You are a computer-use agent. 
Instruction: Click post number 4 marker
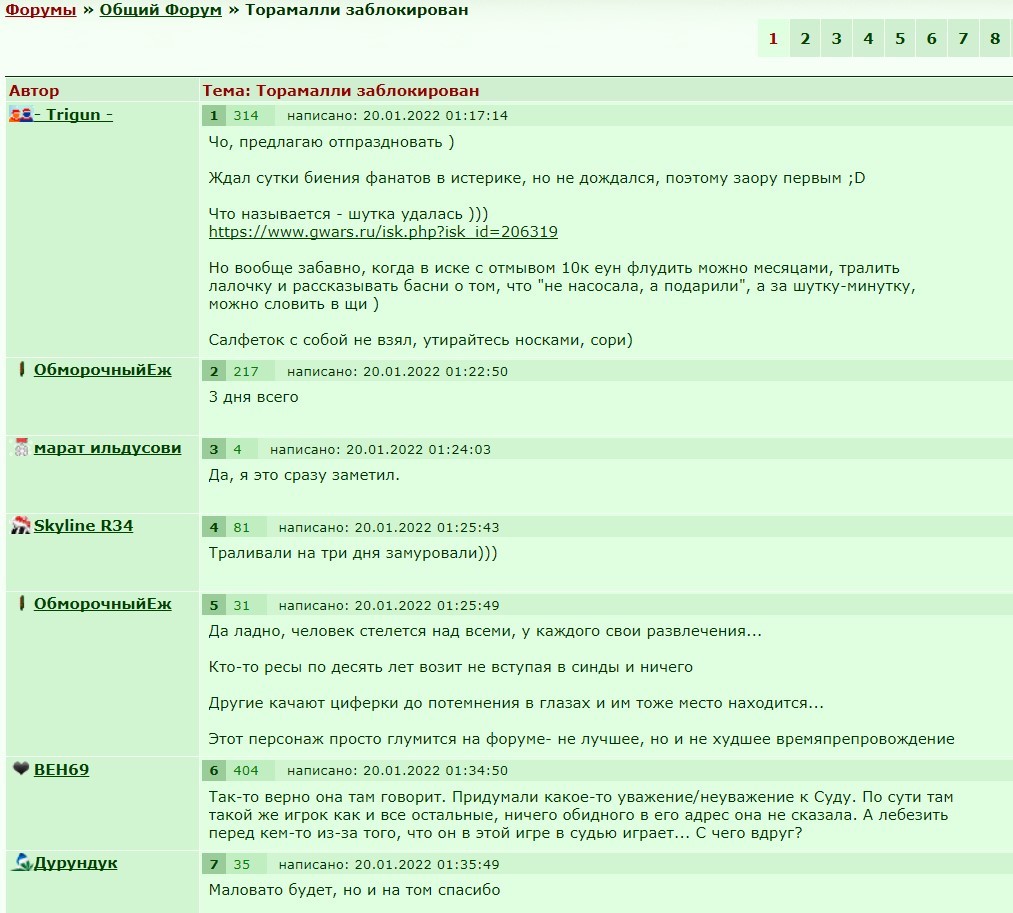[214, 527]
